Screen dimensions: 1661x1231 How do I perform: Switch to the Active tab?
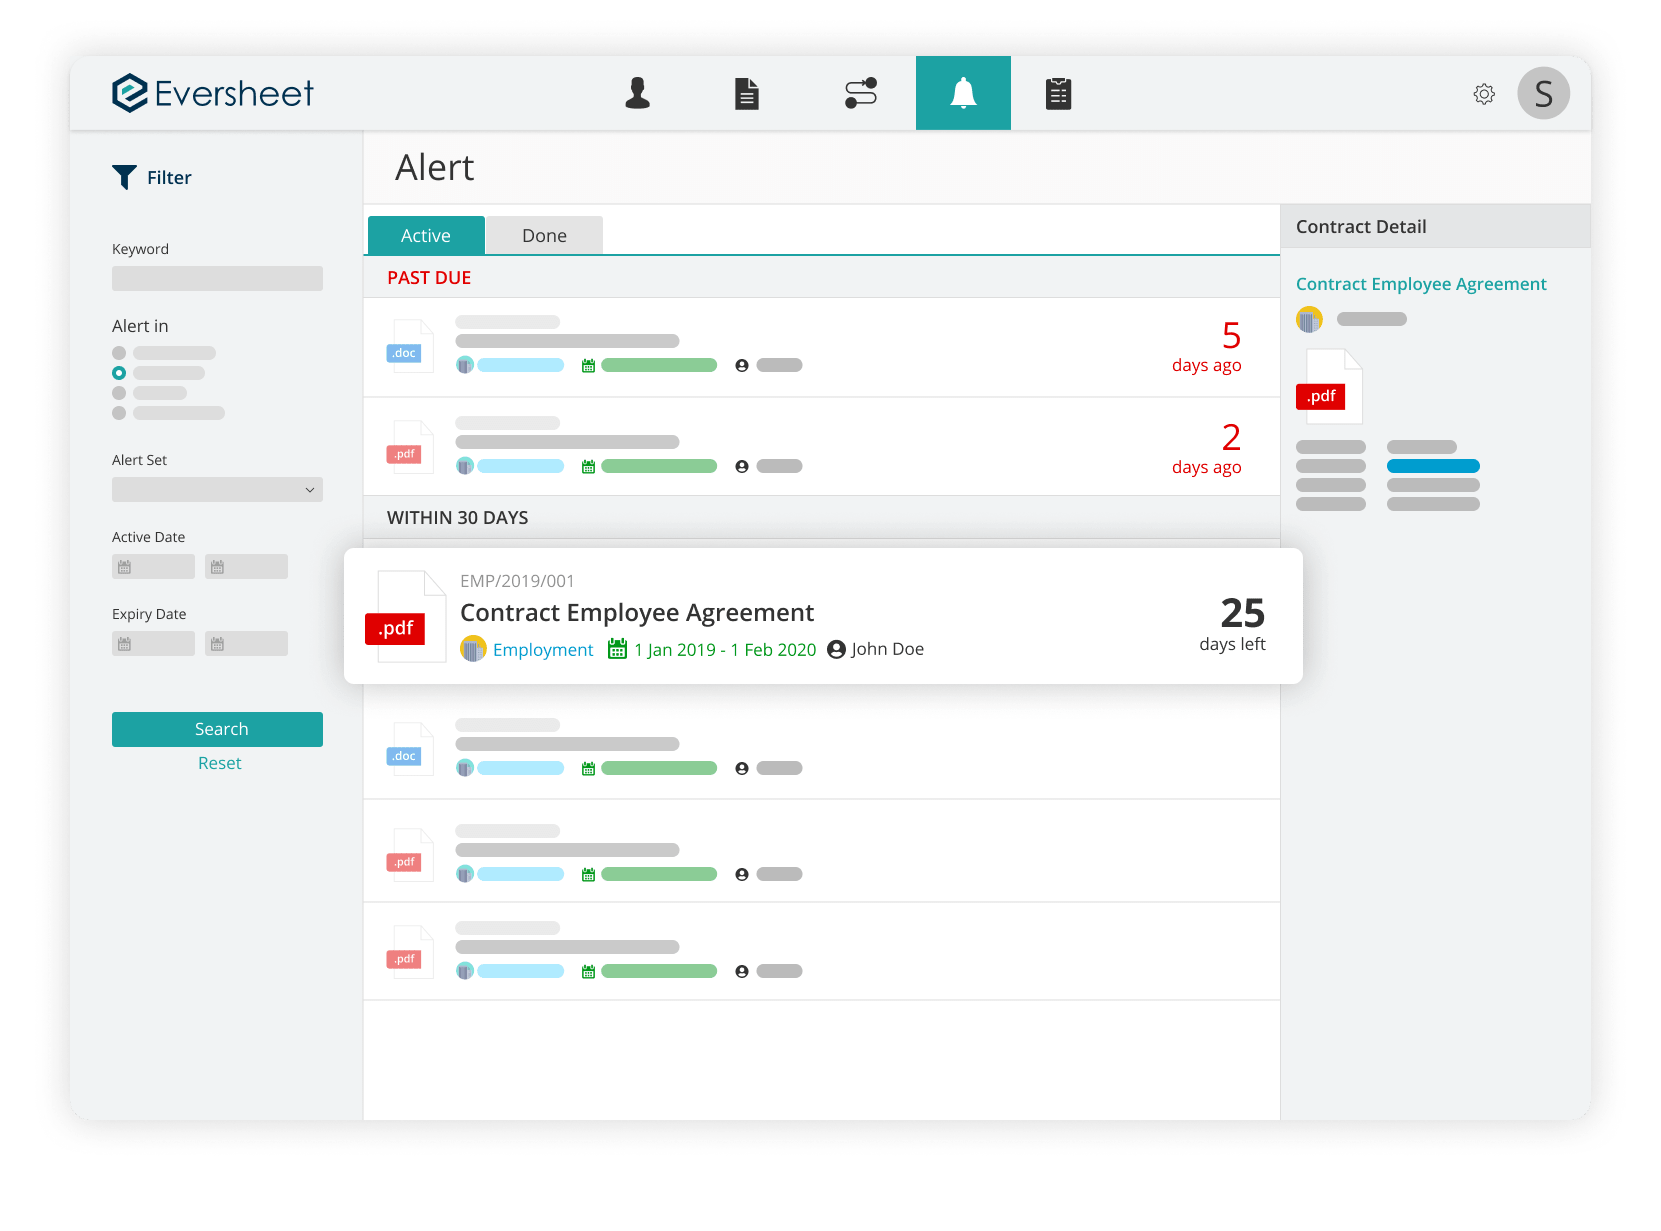pyautogui.click(x=426, y=236)
